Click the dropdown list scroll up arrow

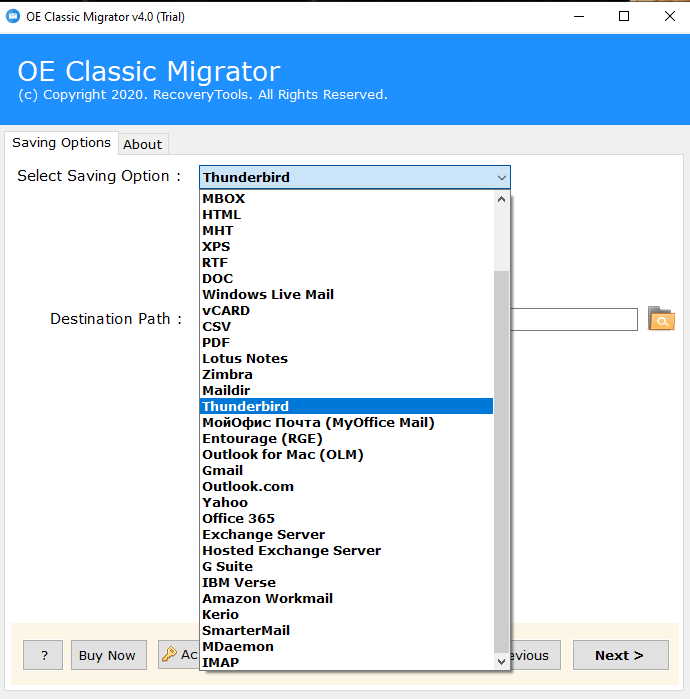(x=501, y=199)
